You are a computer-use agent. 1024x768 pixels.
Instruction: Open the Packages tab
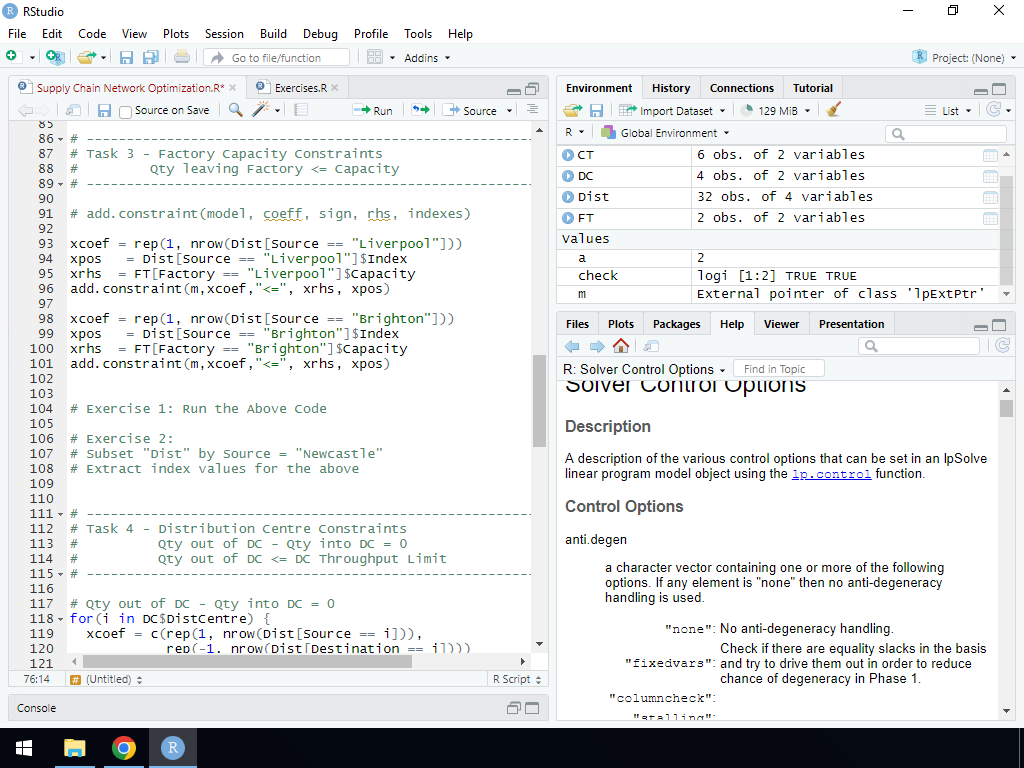676,324
